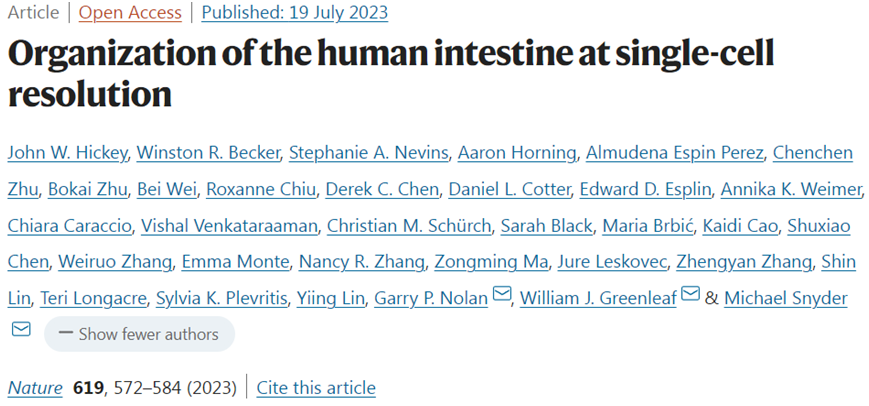Click the Cite this article link

coord(316,388)
